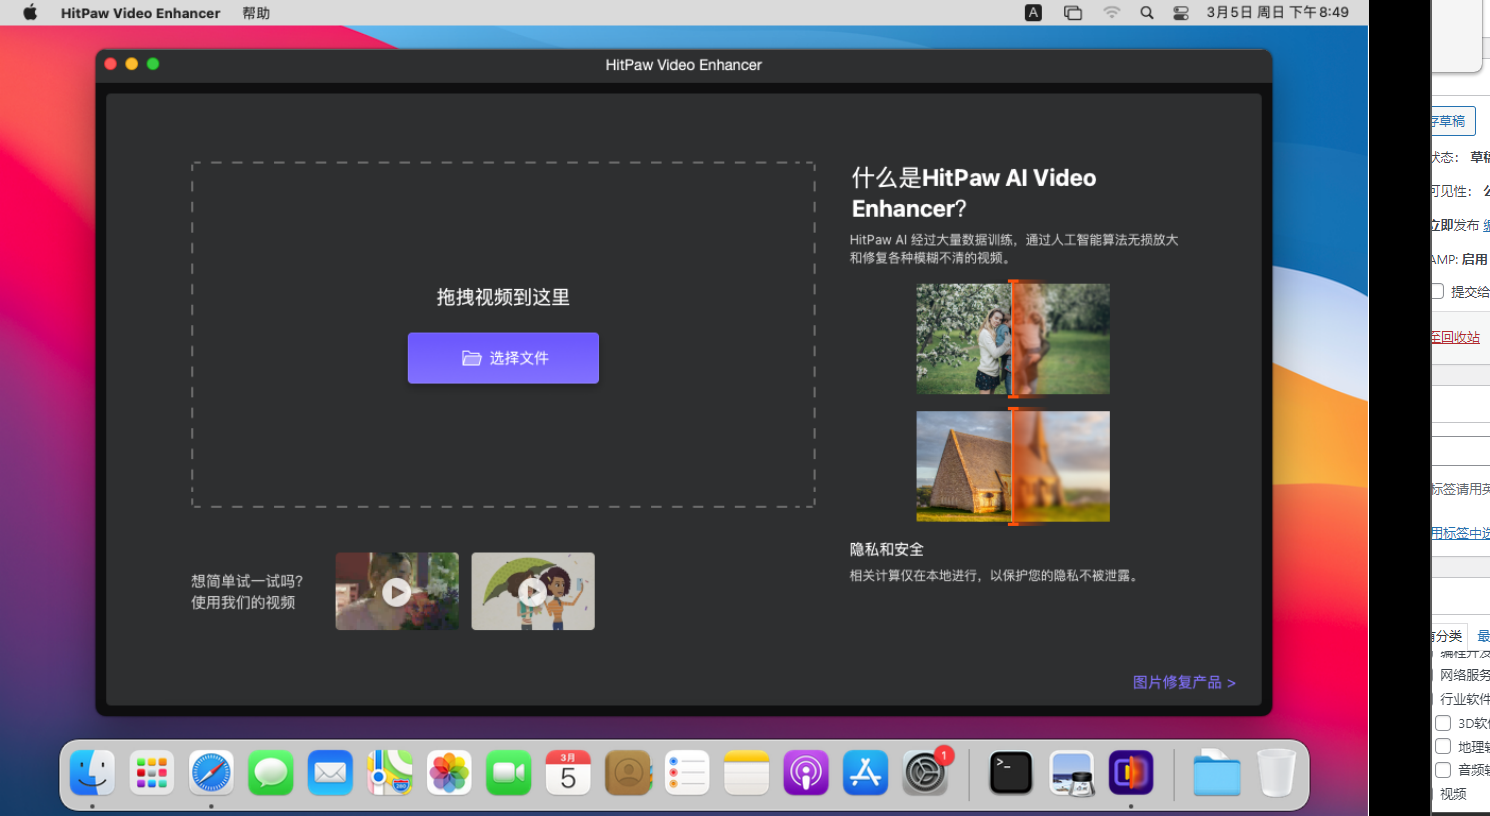Viewport: 1490px width, 816px height.
Task: Click the couple photo comparison slider handle
Action: (1012, 339)
